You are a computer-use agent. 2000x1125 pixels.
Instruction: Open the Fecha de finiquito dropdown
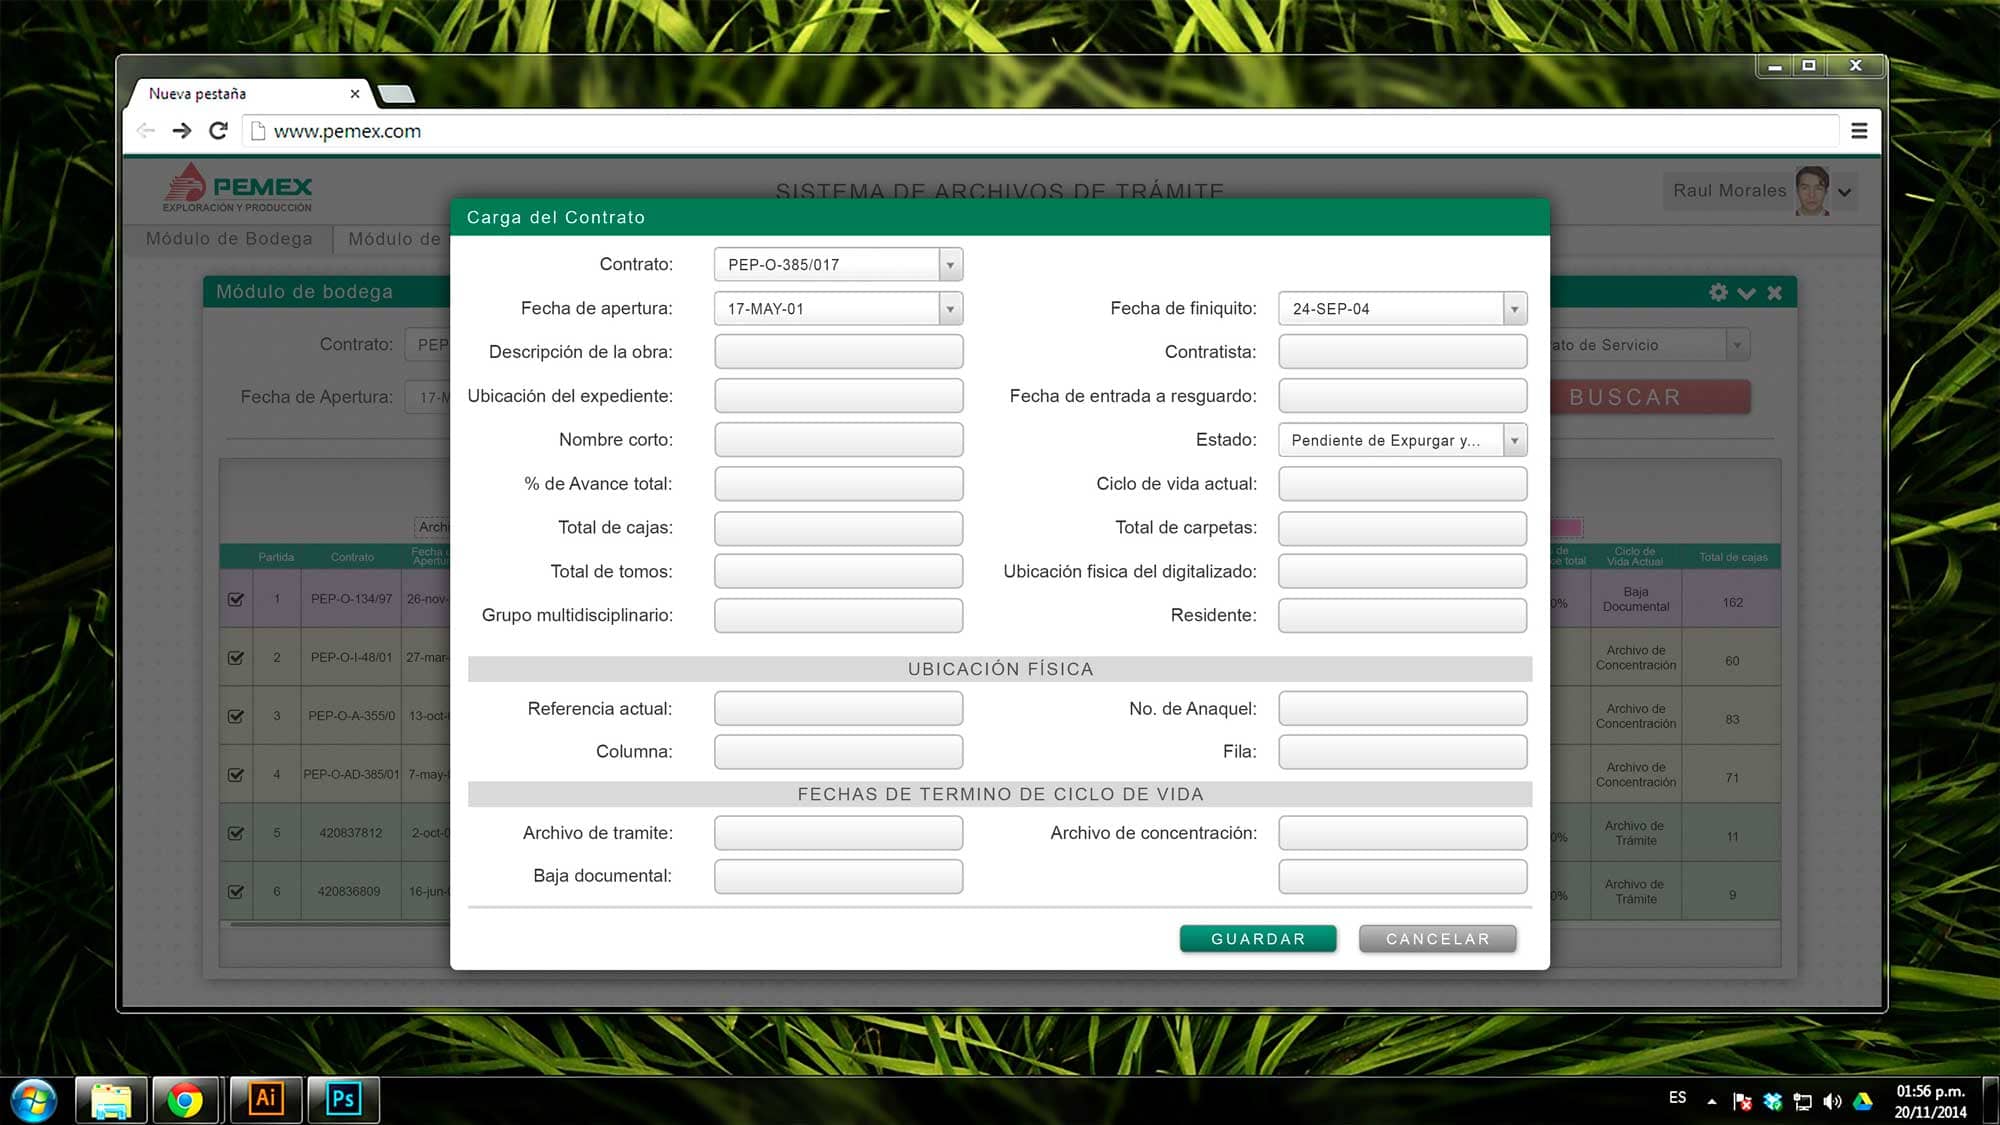[x=1514, y=309]
